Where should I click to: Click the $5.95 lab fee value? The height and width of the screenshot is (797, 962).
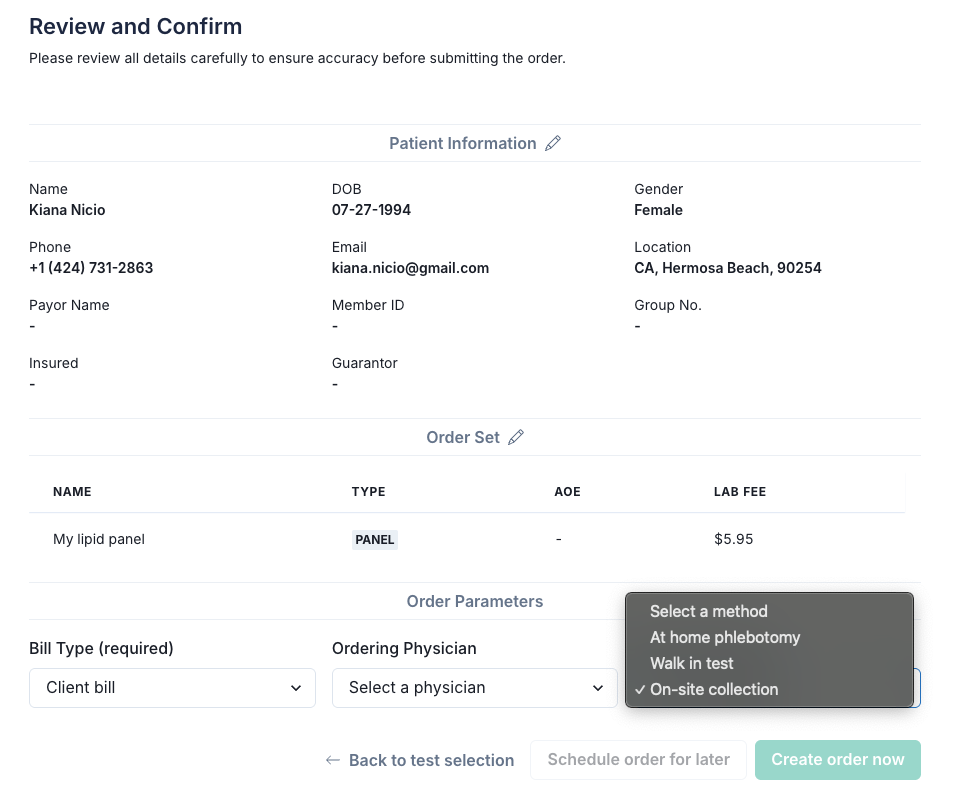pos(733,539)
